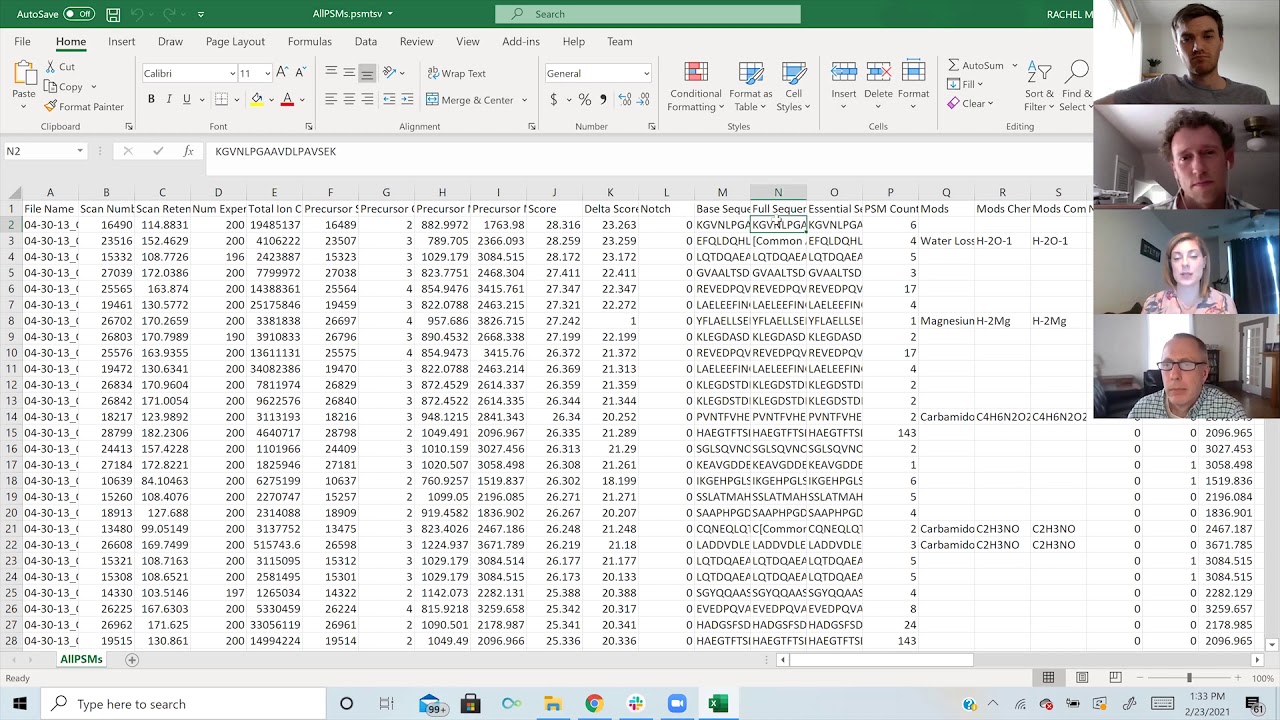Click the Cut button
Screen dimensions: 1280x720
click(x=60, y=67)
